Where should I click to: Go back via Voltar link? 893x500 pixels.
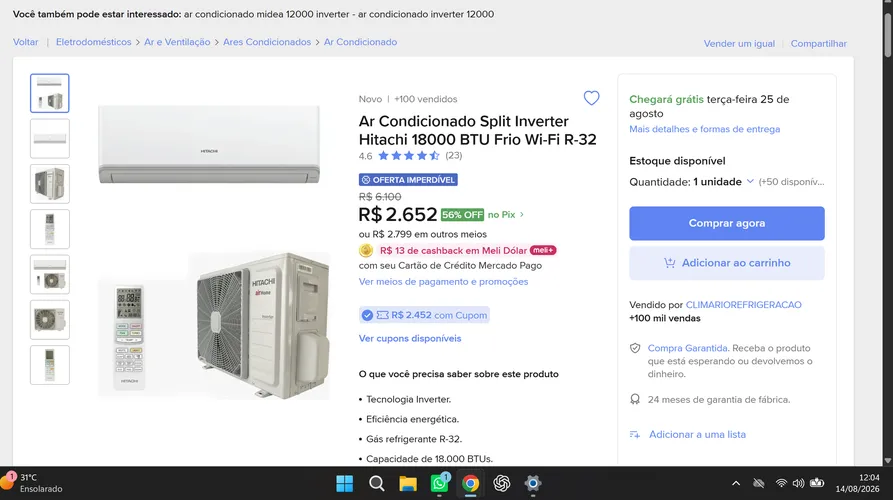point(26,42)
